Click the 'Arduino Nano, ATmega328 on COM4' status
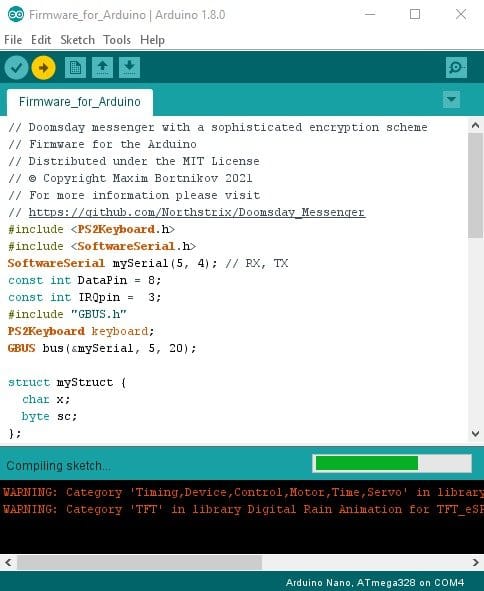Viewport: 484px width, 591px height. coord(375,583)
